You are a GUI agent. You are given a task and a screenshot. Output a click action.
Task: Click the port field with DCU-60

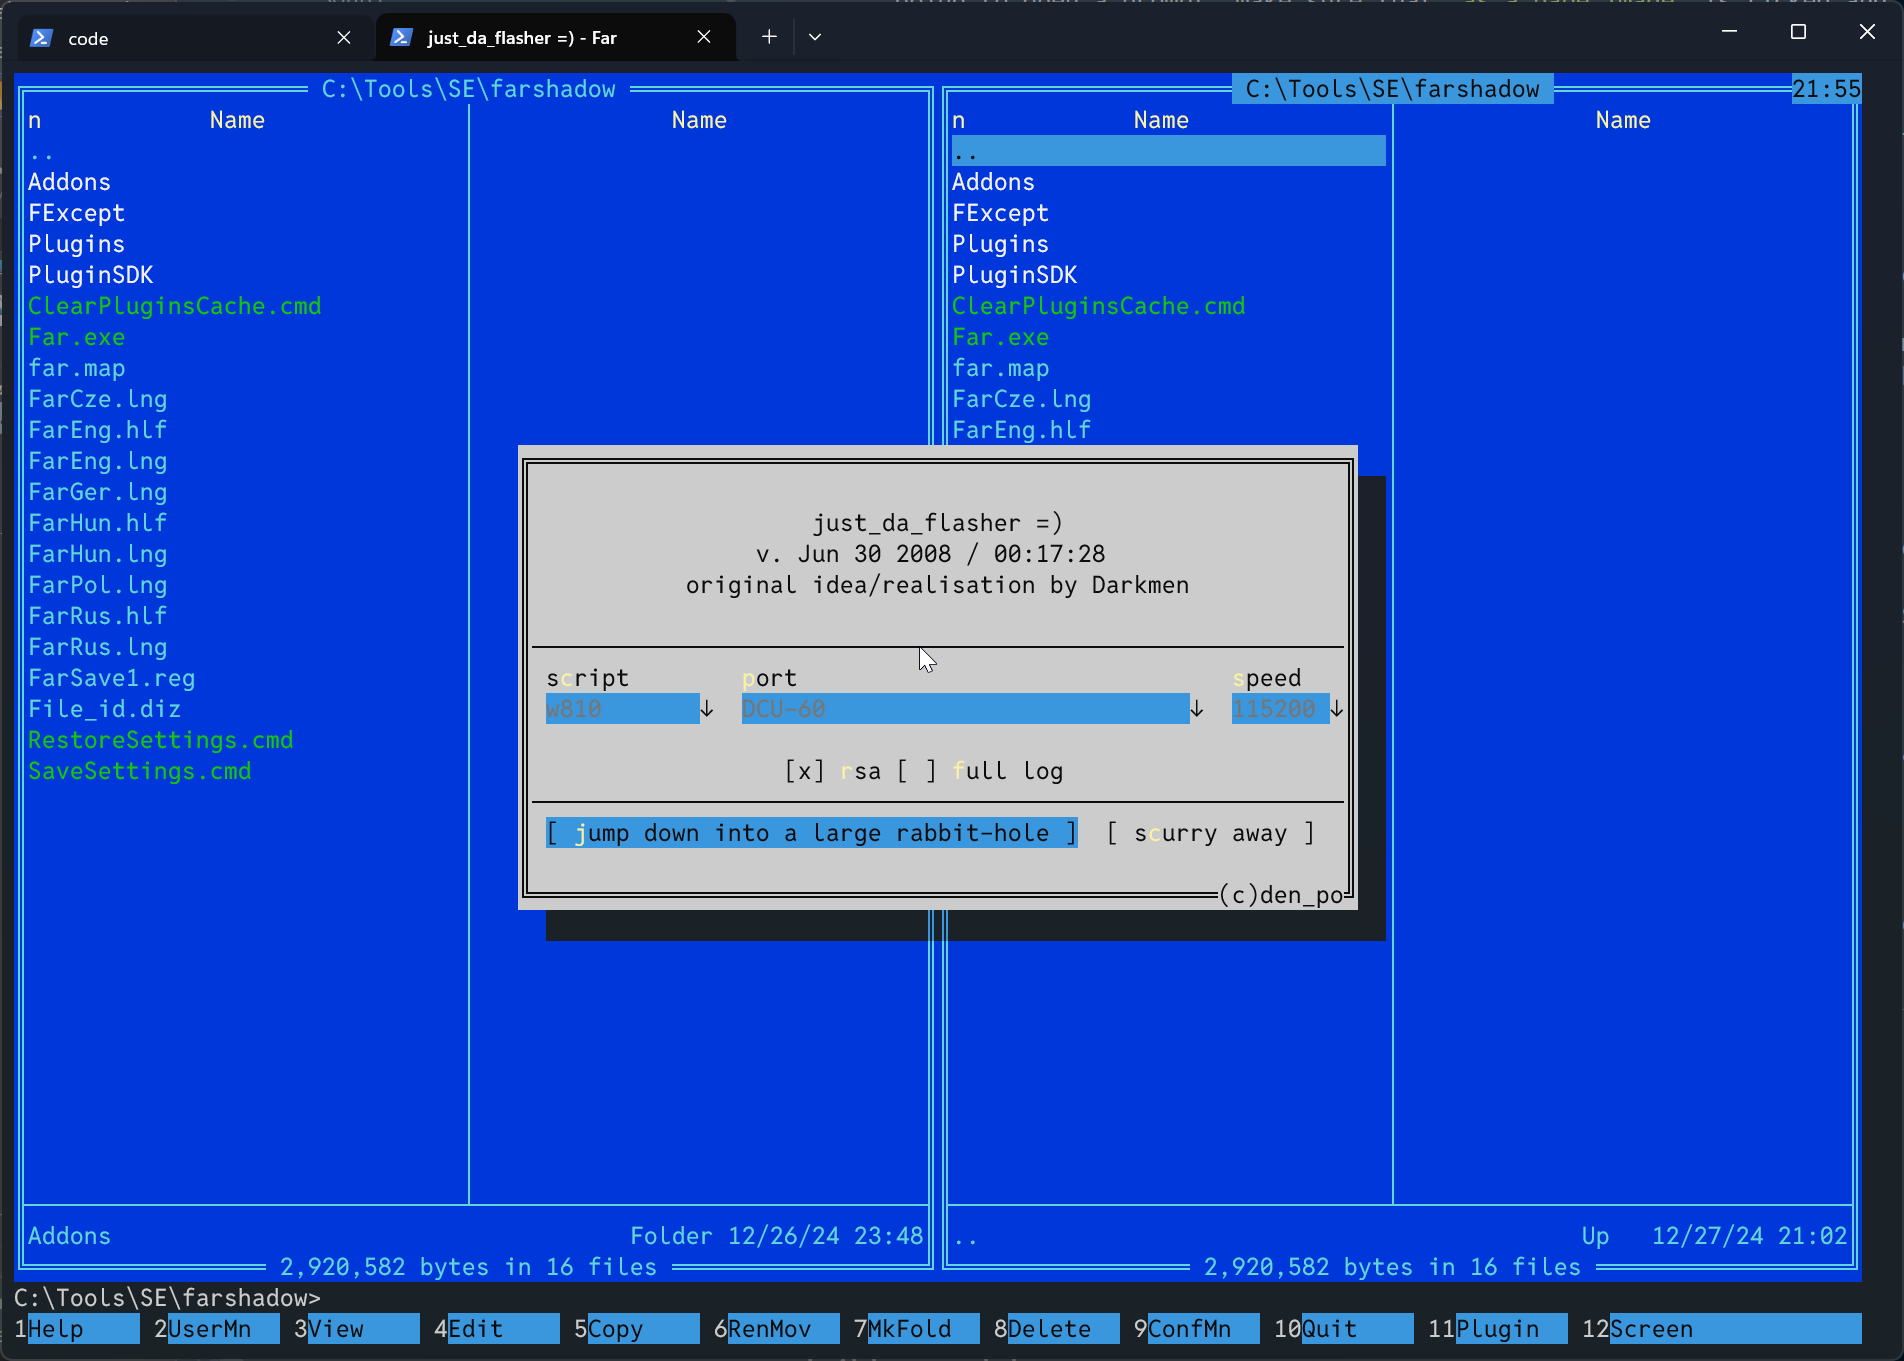[965, 709]
